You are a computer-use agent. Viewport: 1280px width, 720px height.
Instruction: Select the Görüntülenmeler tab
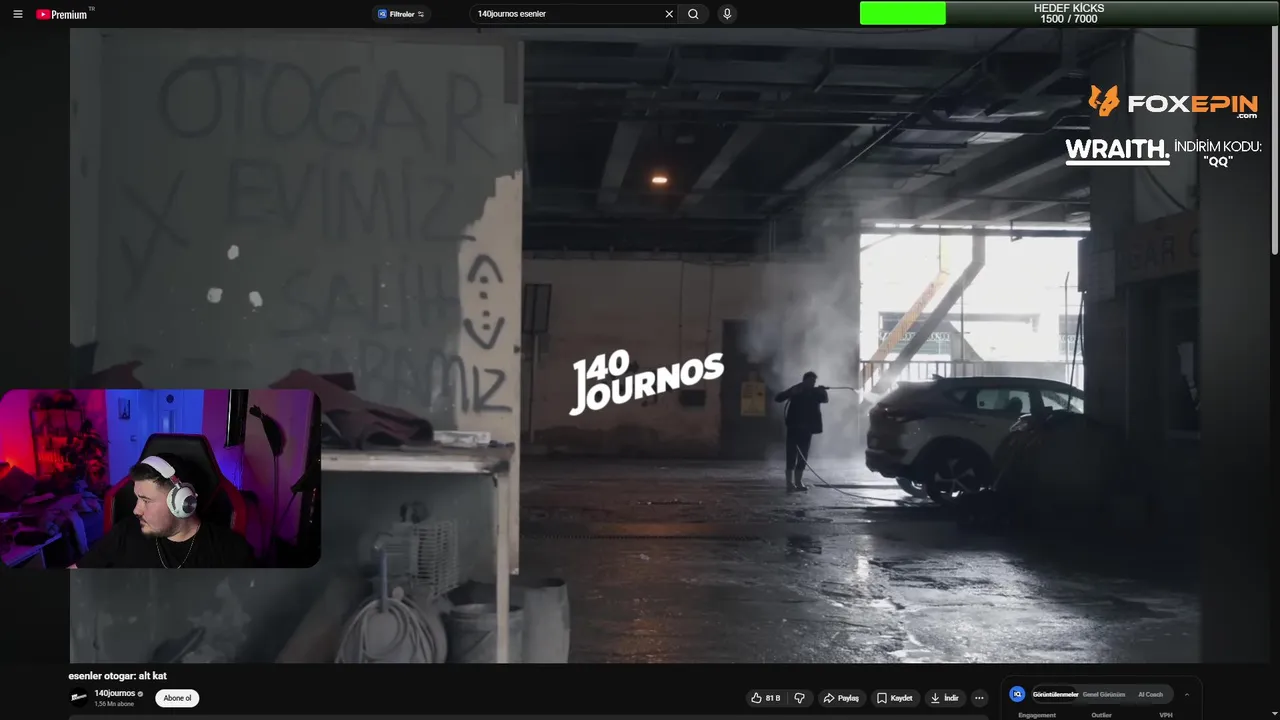[1055, 694]
